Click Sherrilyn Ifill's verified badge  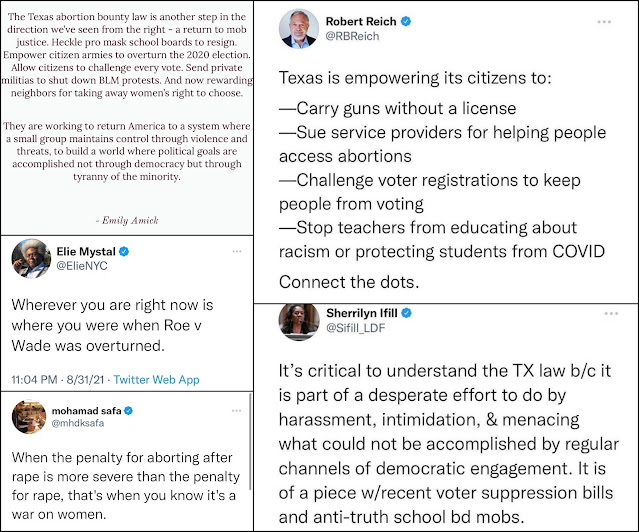[406, 313]
